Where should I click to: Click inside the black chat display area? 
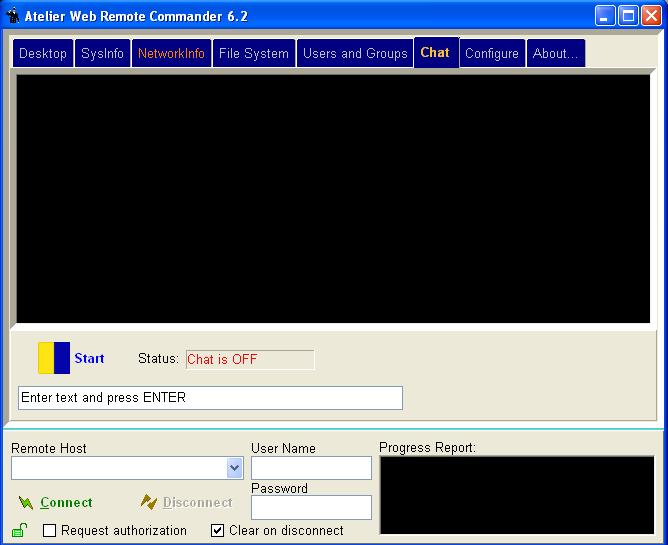[x=333, y=199]
